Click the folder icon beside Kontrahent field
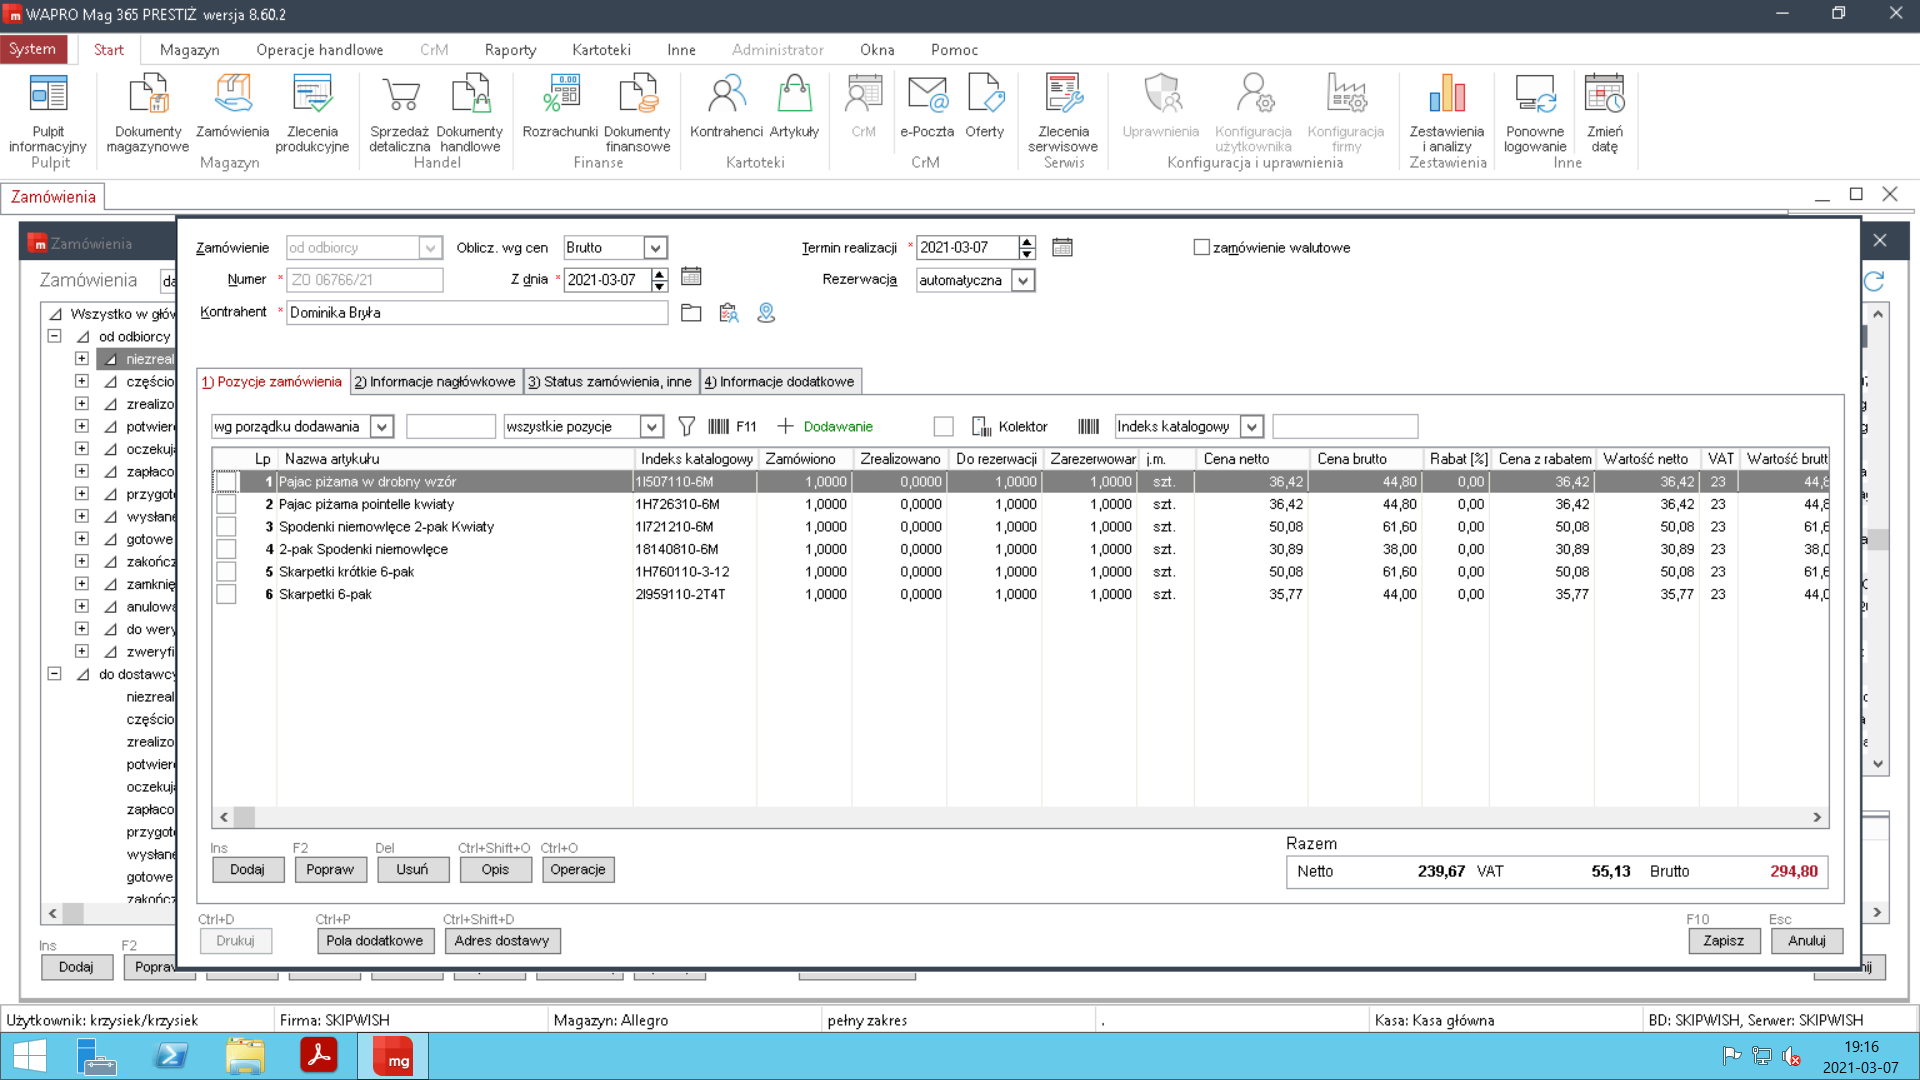The image size is (1920, 1080). pyautogui.click(x=691, y=313)
